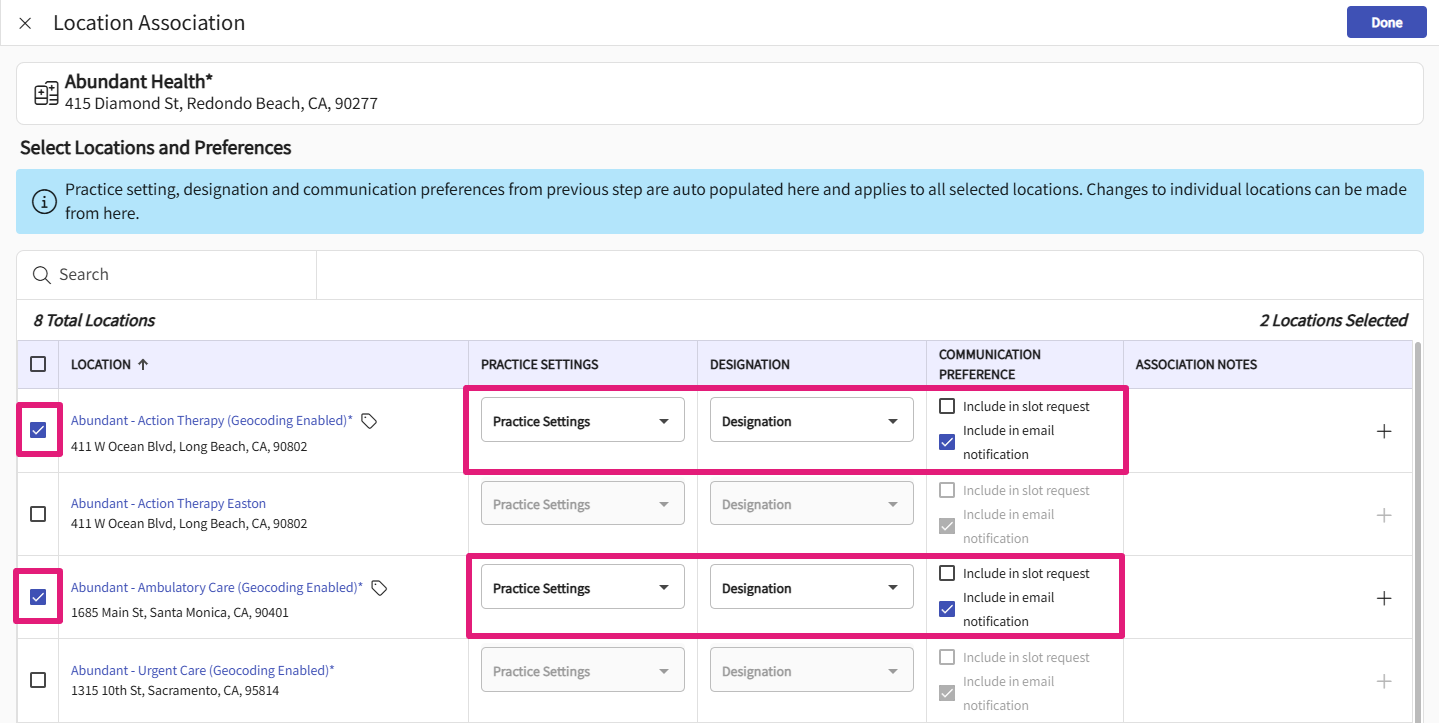
Task: Open Practice Settings dropdown for Action Therapy Geocoding
Action: 582,420
